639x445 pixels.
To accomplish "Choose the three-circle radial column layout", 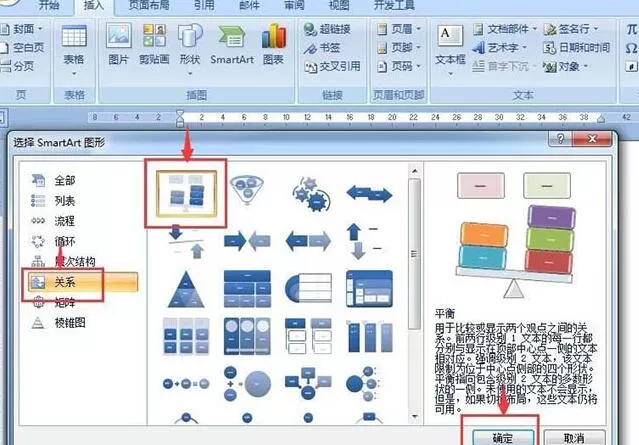I will 247,336.
